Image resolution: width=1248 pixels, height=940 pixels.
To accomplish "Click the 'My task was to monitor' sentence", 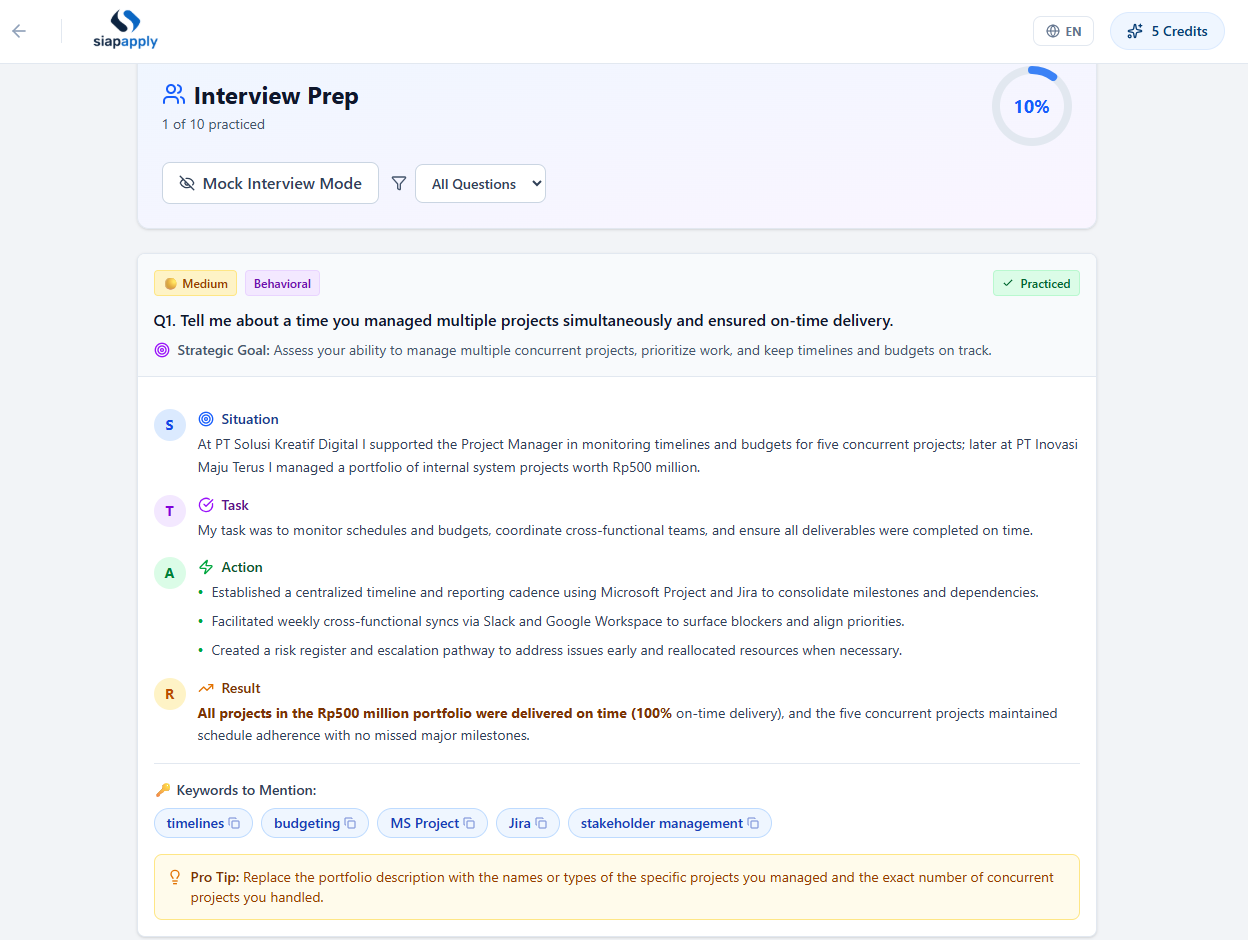I will tap(615, 530).
